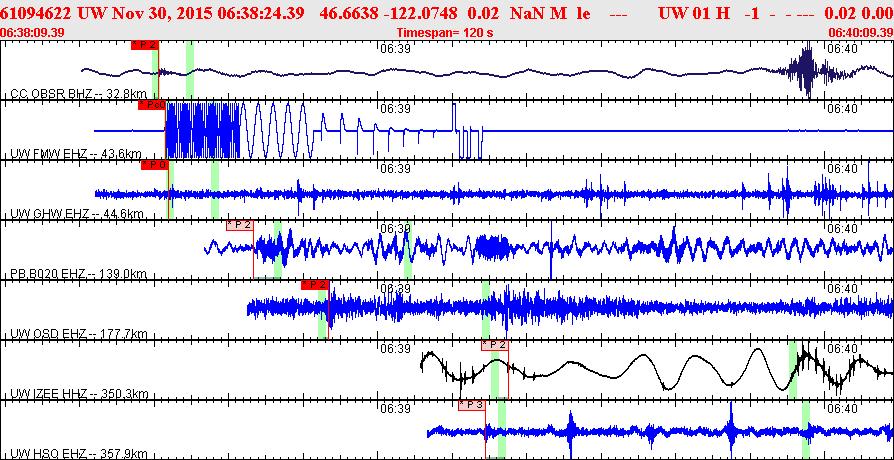Viewport: 894px width, 460px height.
Task: Click the 06:40 tick label on UW FMW trace
Action: [x=843, y=108]
